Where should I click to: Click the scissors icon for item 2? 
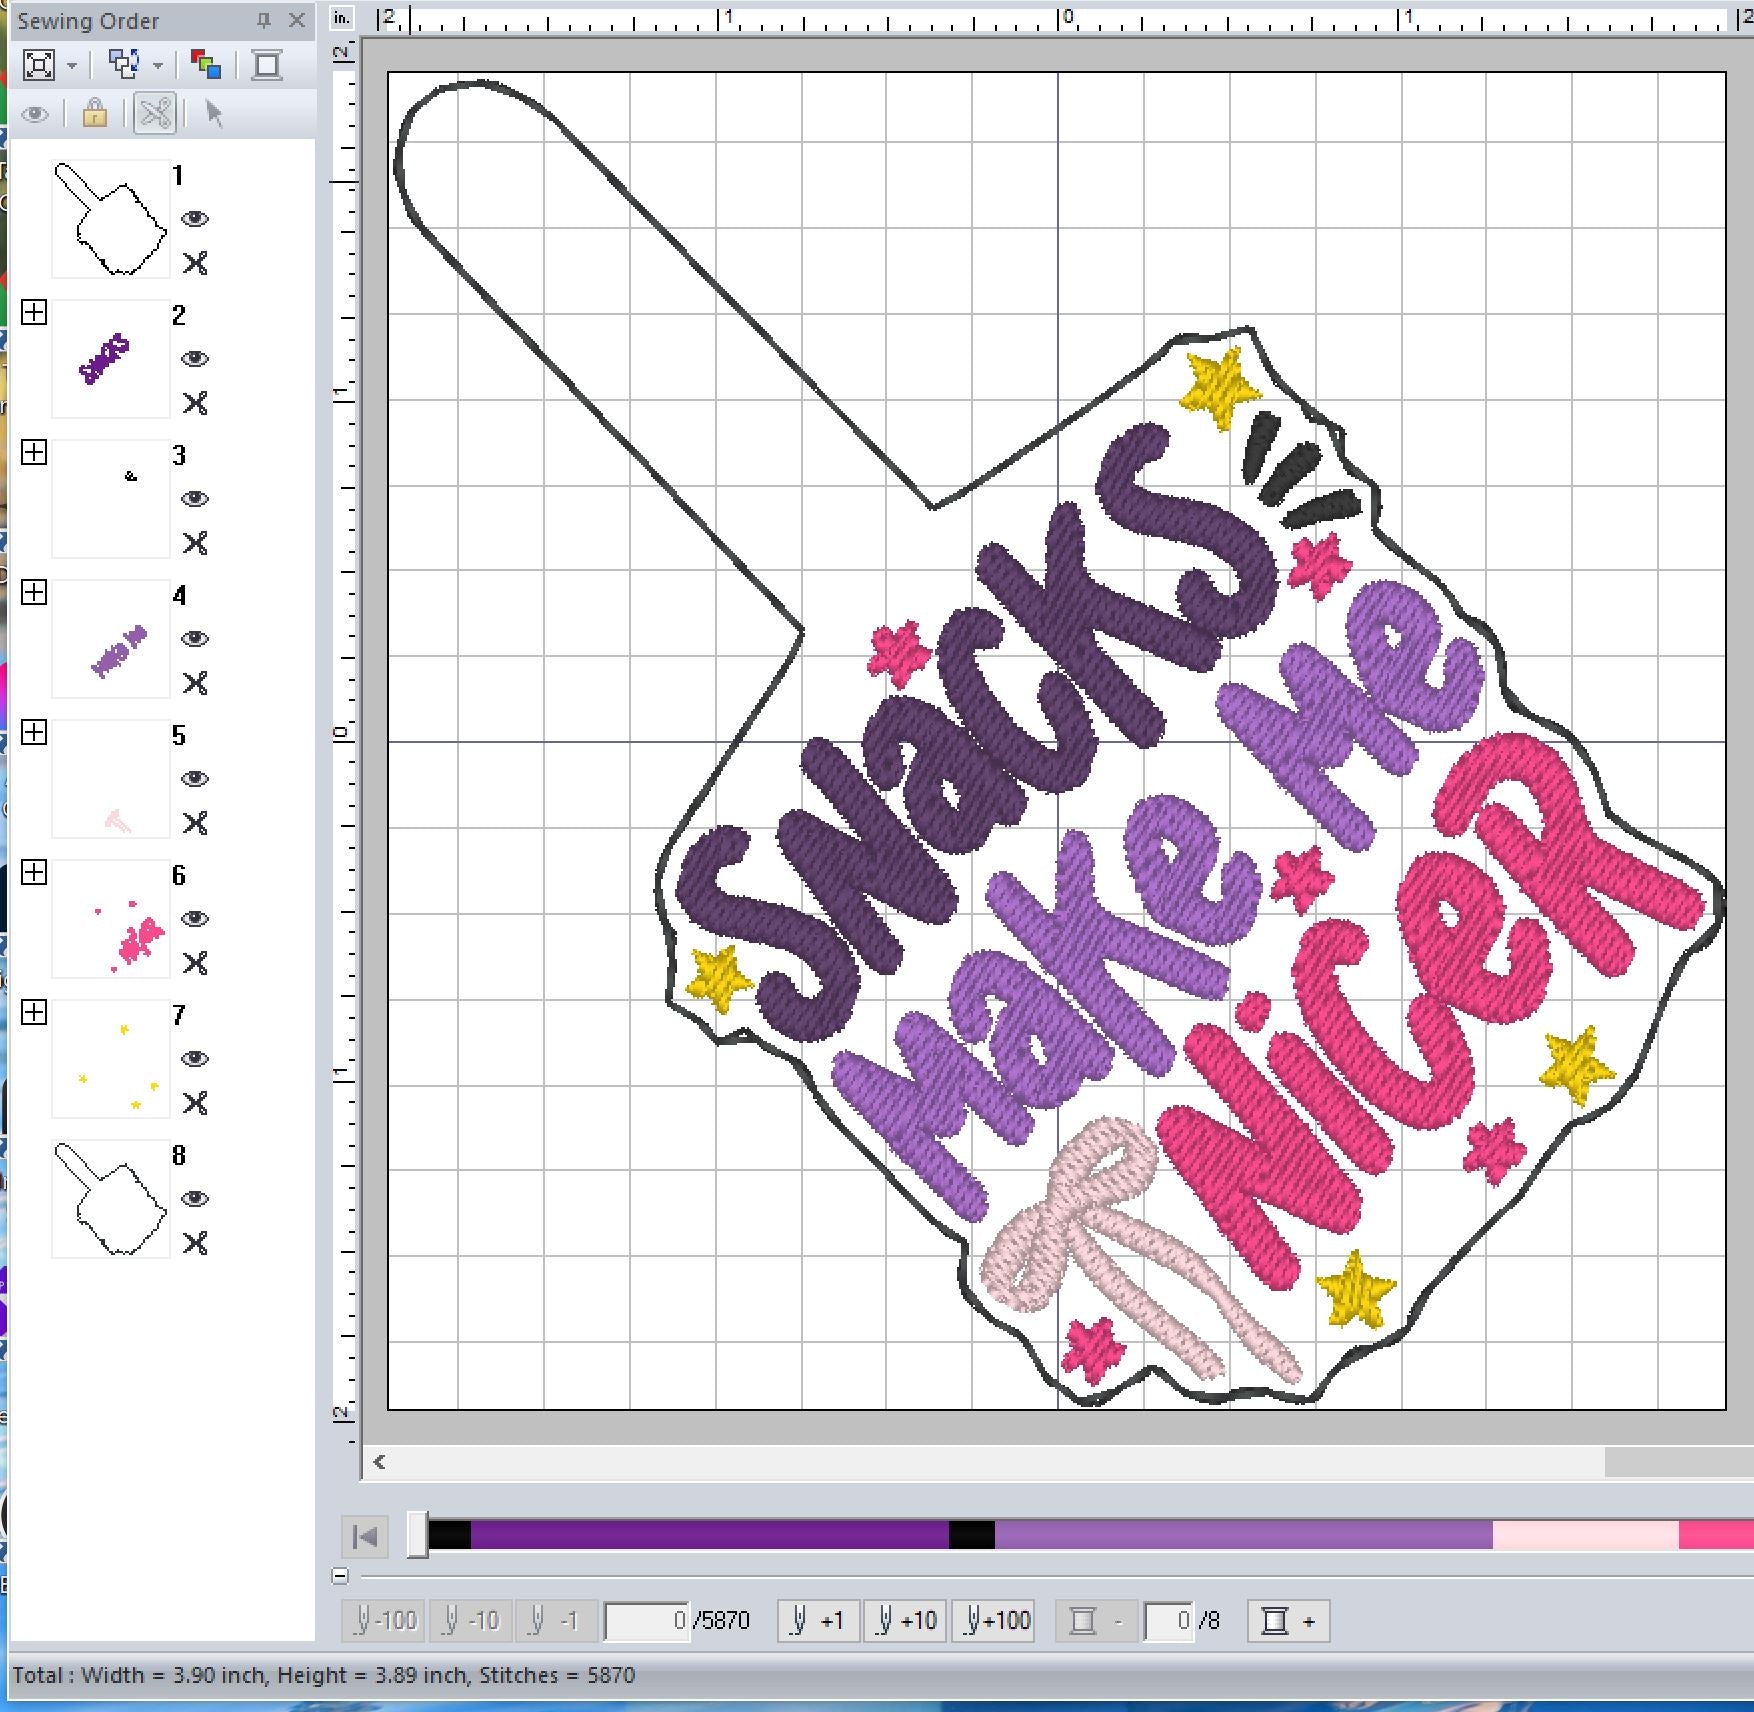(x=195, y=403)
